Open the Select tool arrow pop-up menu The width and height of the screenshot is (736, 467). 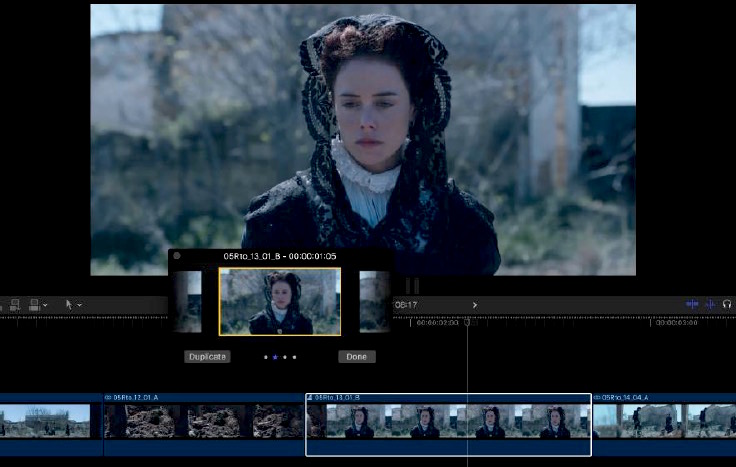point(79,305)
